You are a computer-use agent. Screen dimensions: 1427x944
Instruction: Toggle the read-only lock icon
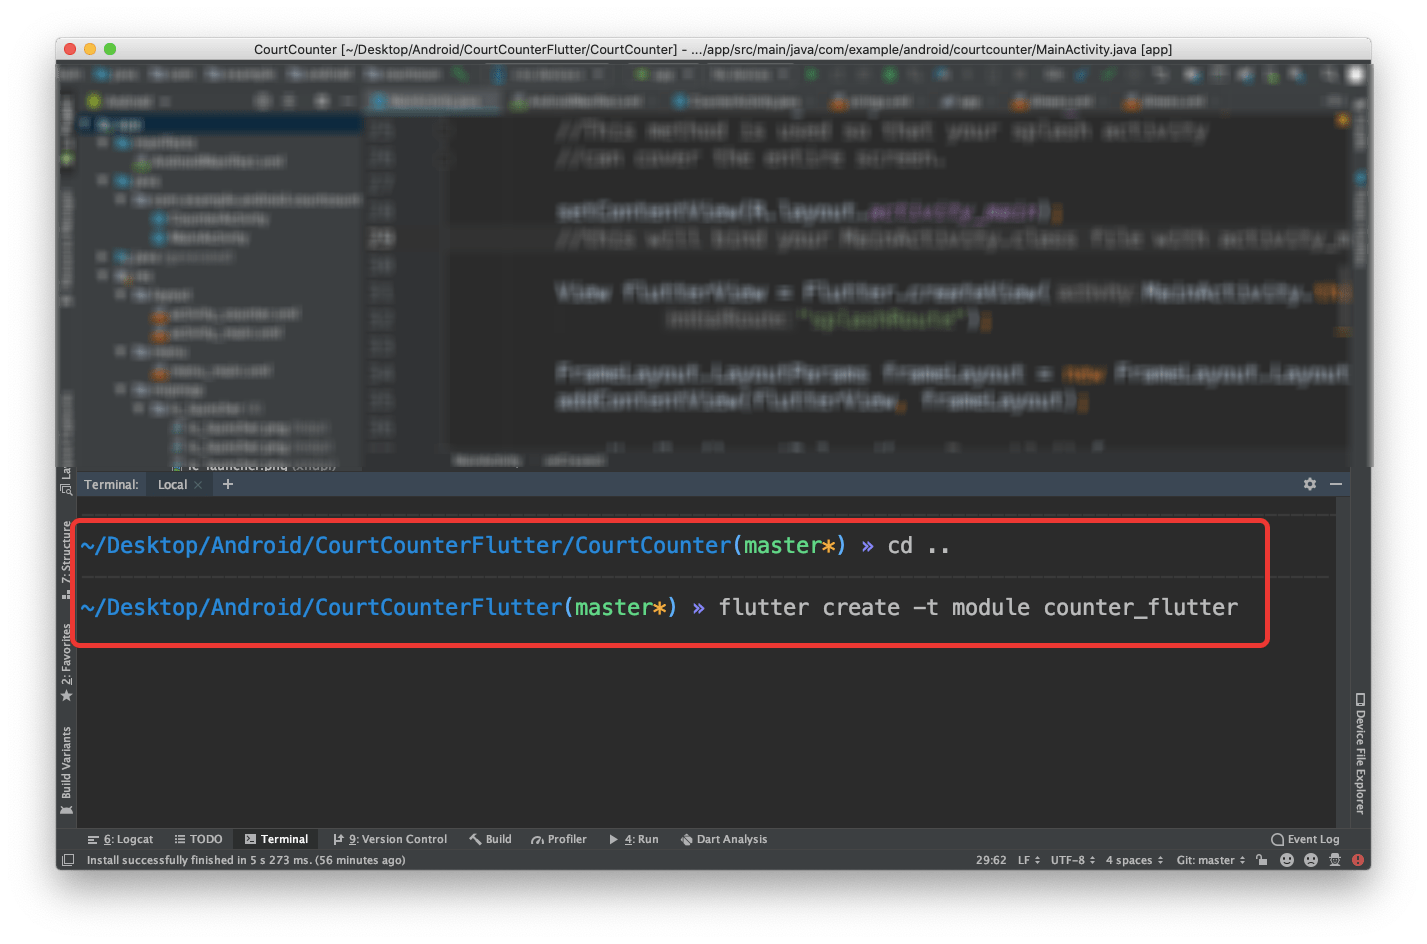click(x=1262, y=860)
